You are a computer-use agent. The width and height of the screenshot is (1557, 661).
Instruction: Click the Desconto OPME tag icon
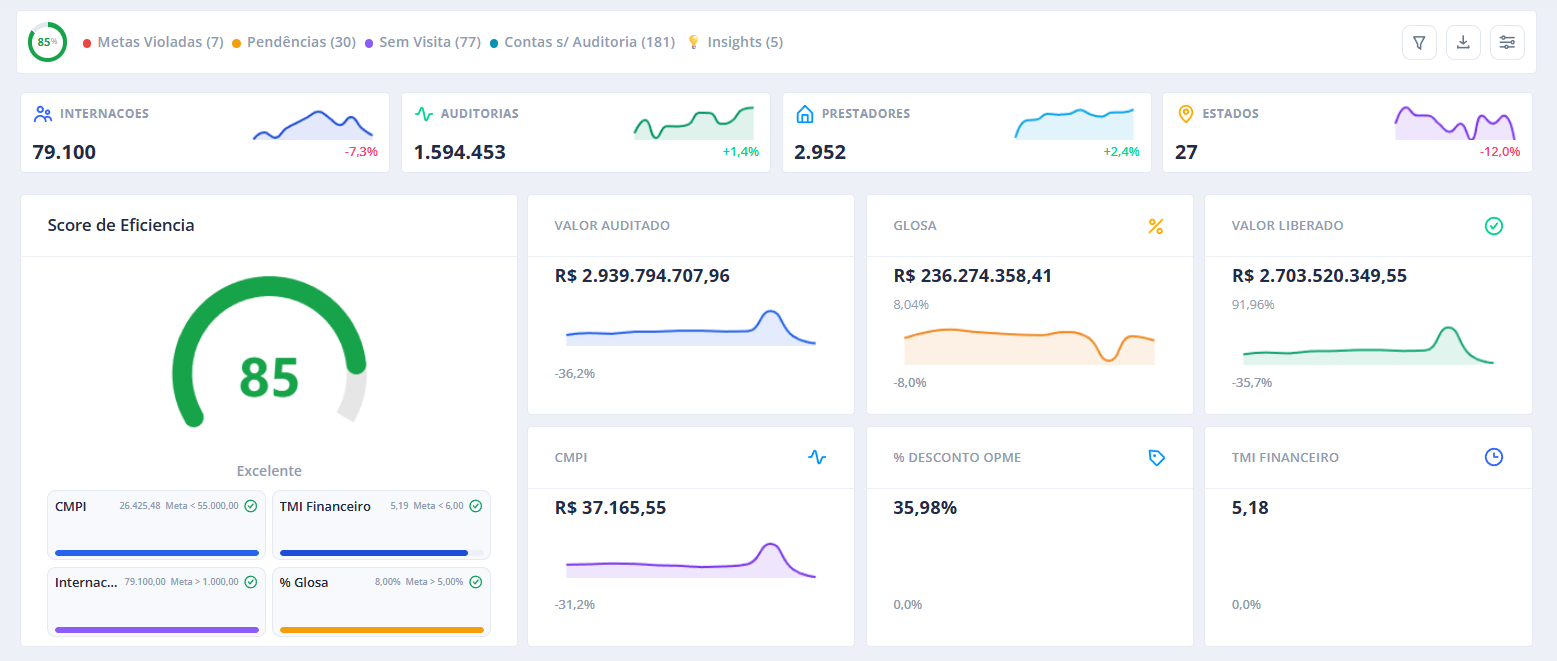1156,457
